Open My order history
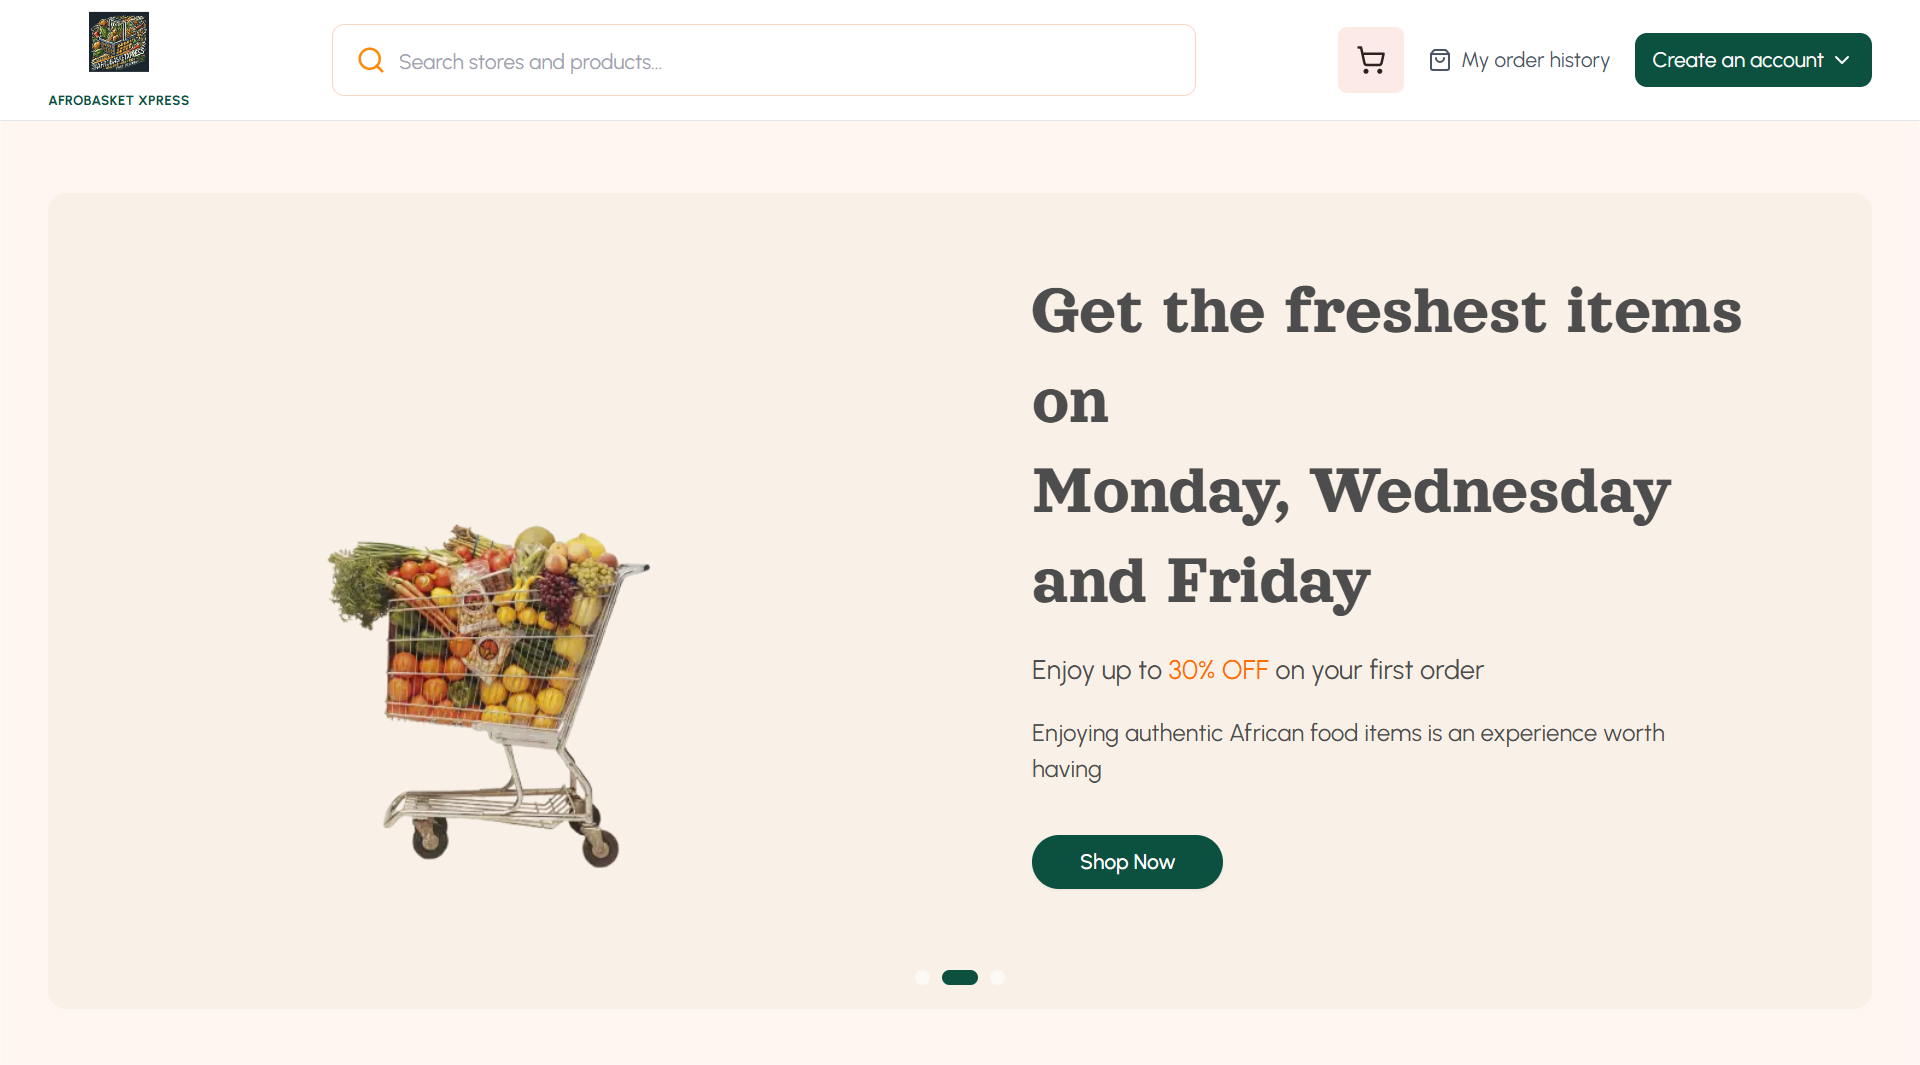This screenshot has width=1920, height=1065. [x=1535, y=60]
